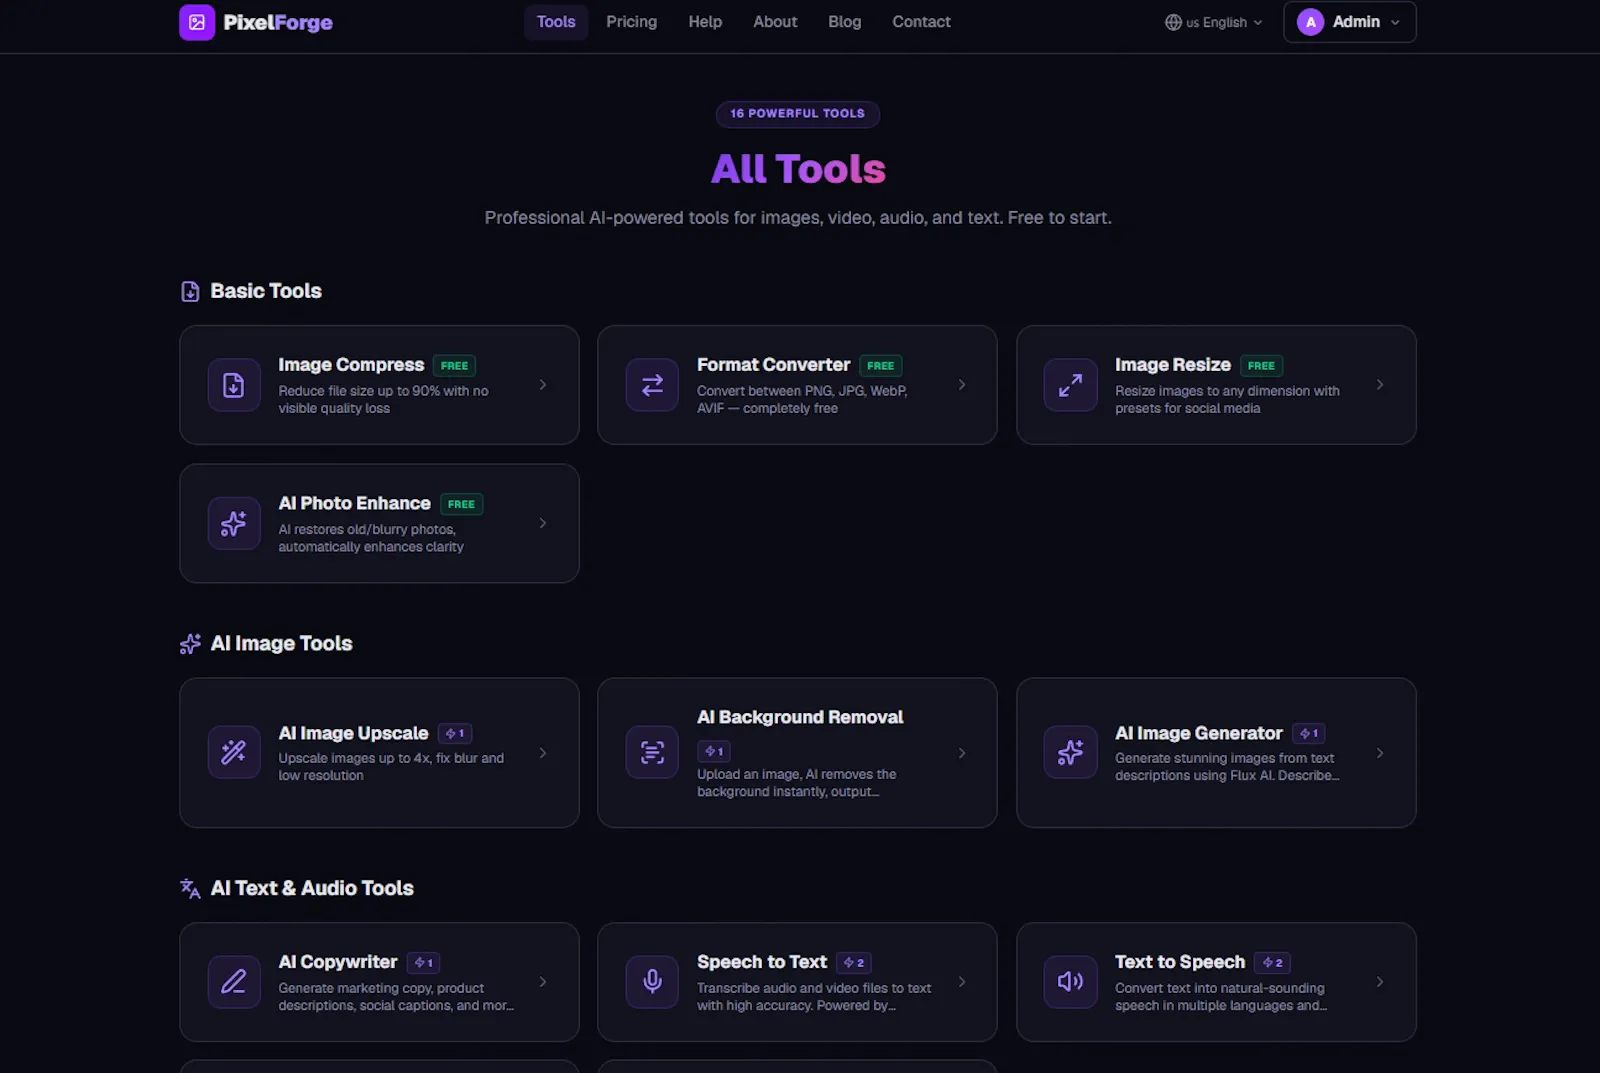Click the Image Compress file icon
The width and height of the screenshot is (1600, 1073).
click(234, 385)
